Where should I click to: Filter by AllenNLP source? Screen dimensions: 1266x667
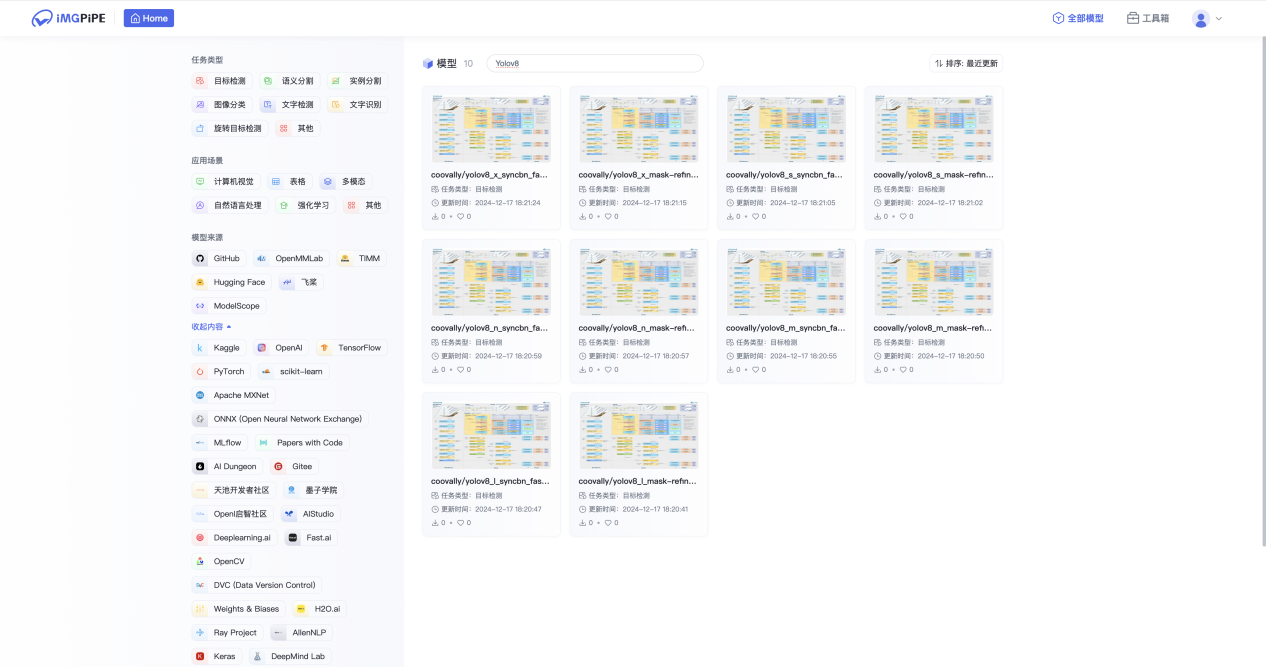click(300, 632)
